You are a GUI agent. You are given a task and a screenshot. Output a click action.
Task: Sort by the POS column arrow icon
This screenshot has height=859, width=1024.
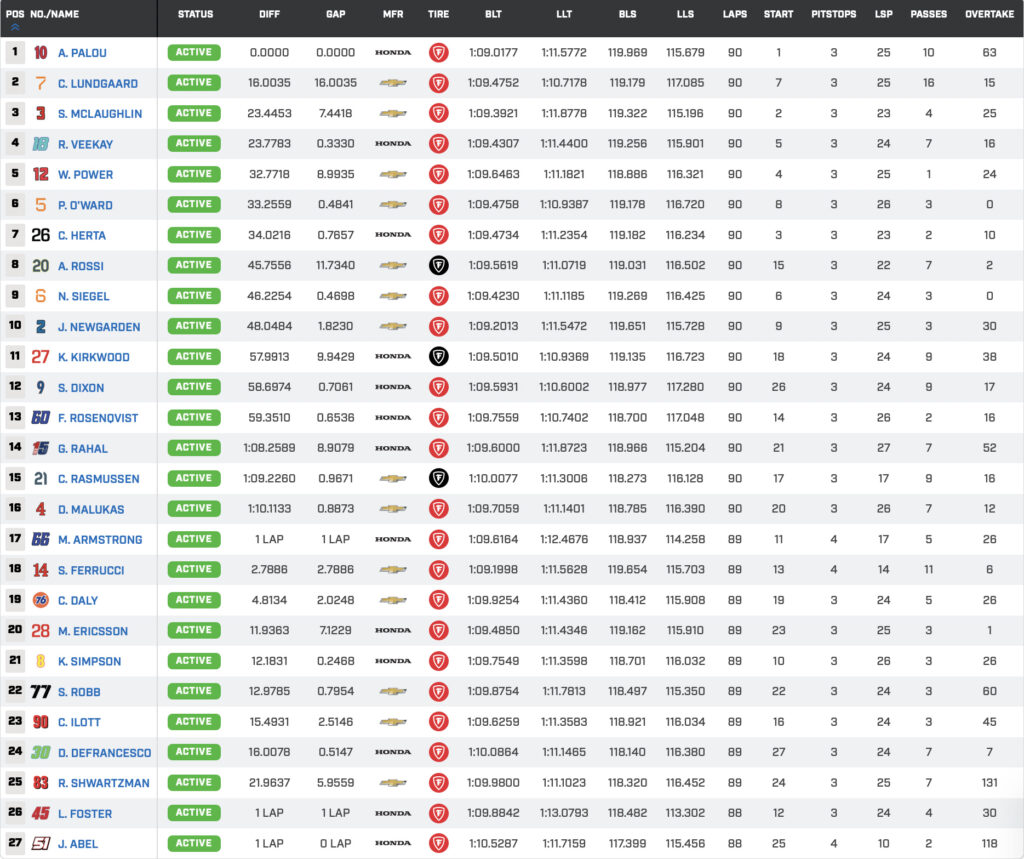(15, 27)
